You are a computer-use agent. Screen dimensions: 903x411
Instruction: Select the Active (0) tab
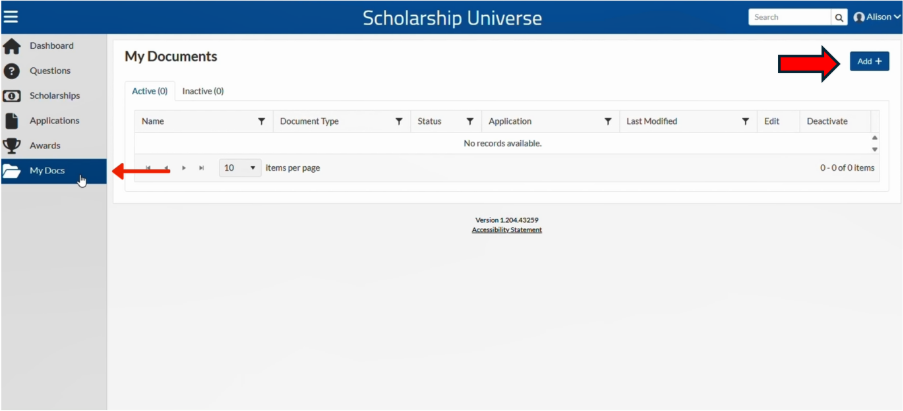(x=150, y=91)
